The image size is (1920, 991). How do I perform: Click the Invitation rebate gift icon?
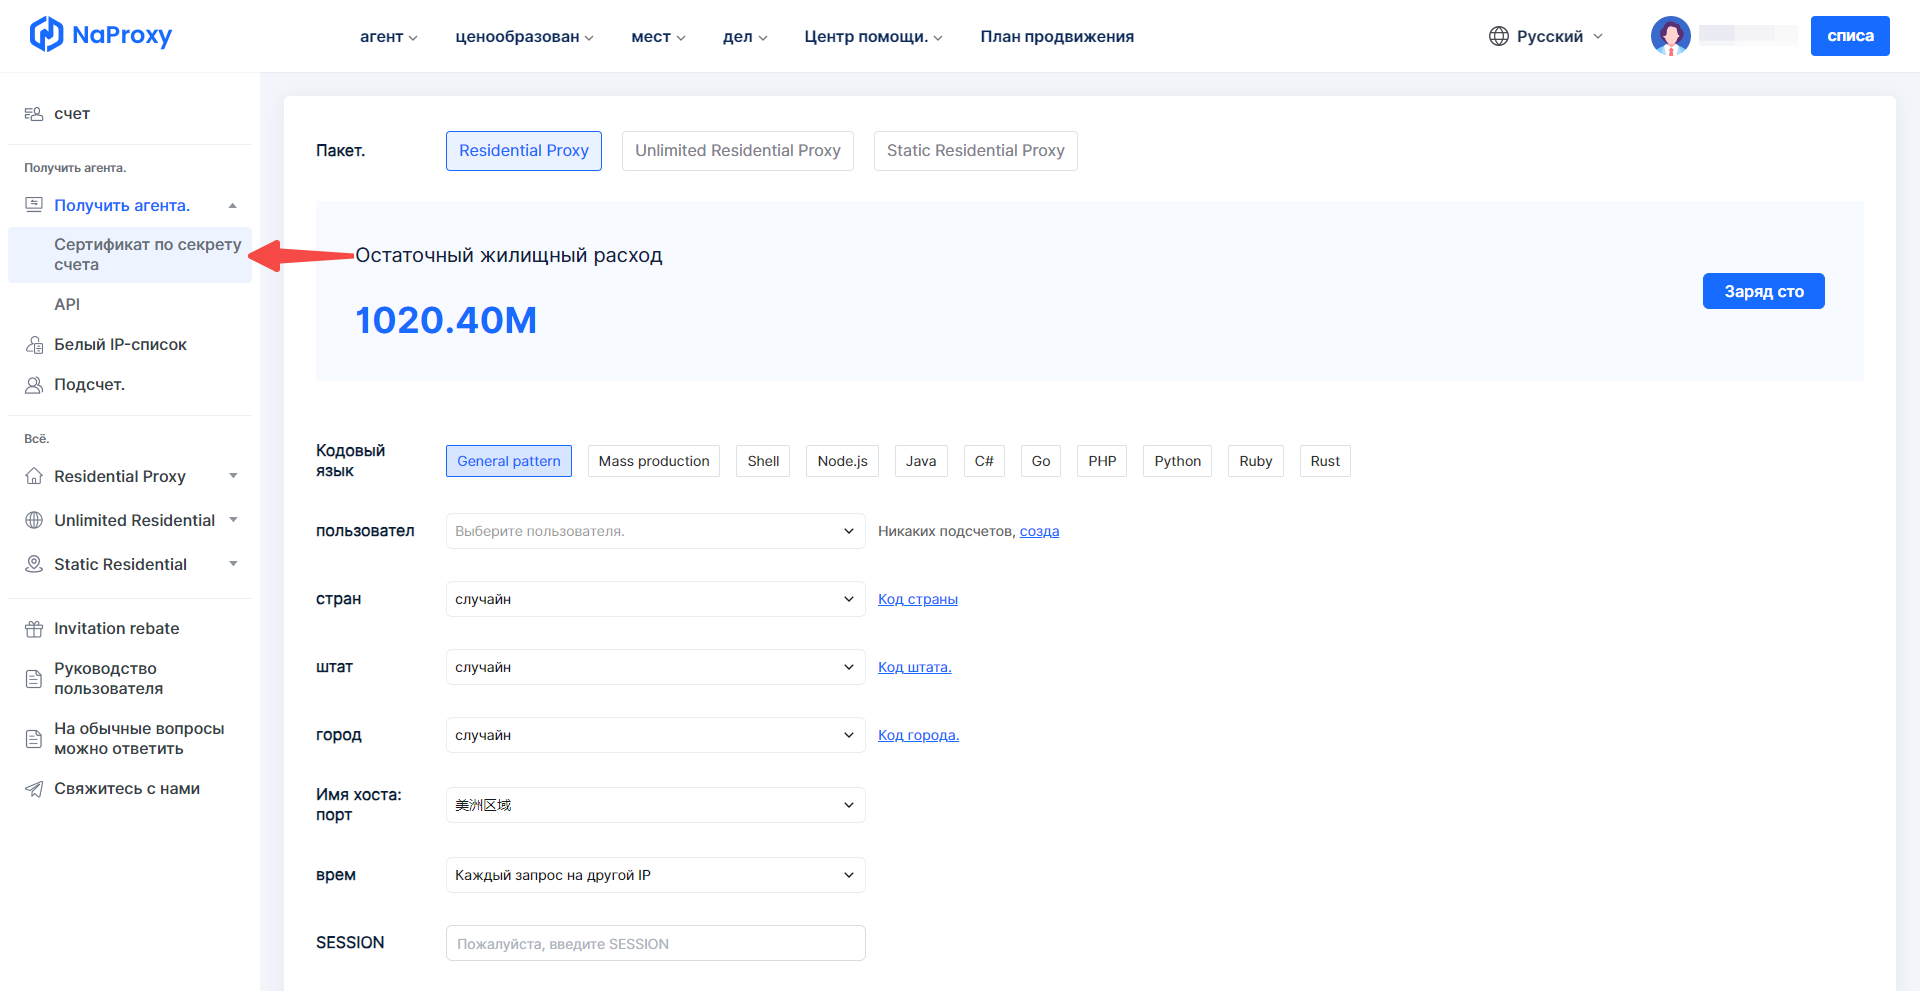coord(34,629)
